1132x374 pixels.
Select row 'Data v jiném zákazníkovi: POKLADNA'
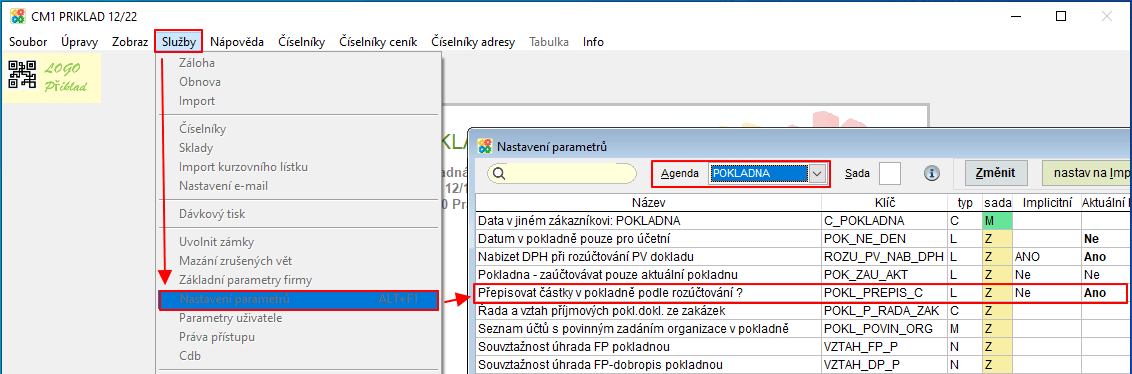click(x=804, y=220)
